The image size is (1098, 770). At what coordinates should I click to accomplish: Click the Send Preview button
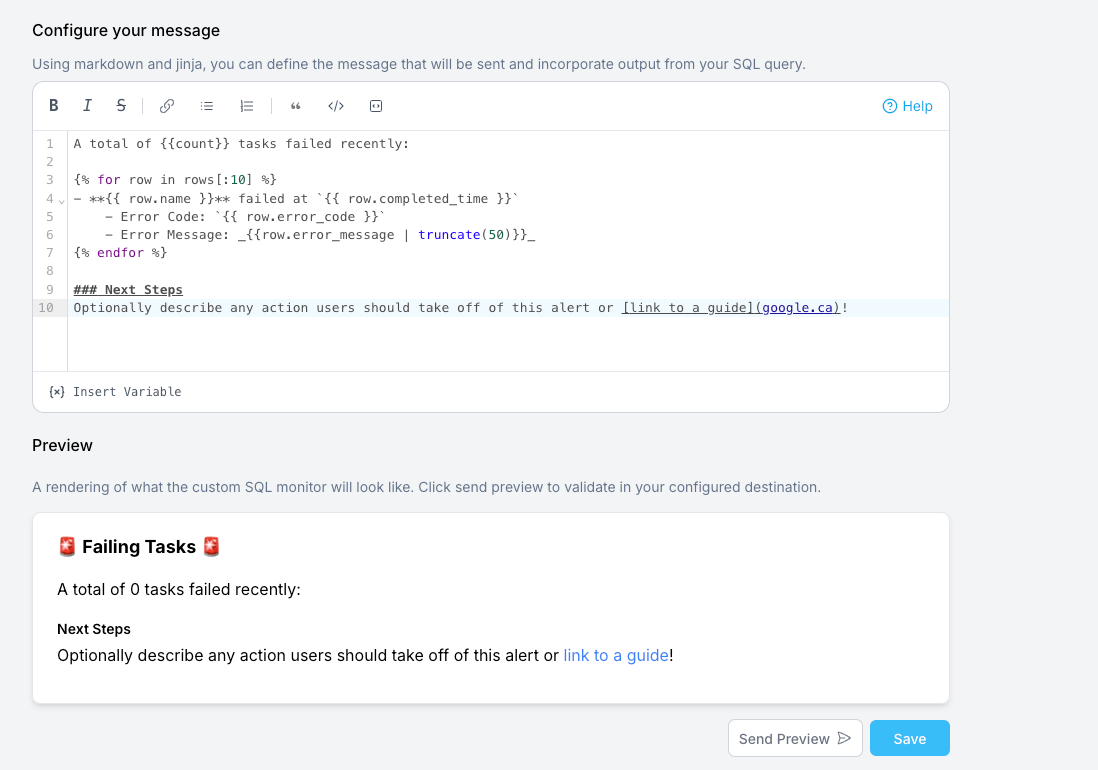pyautogui.click(x=795, y=738)
